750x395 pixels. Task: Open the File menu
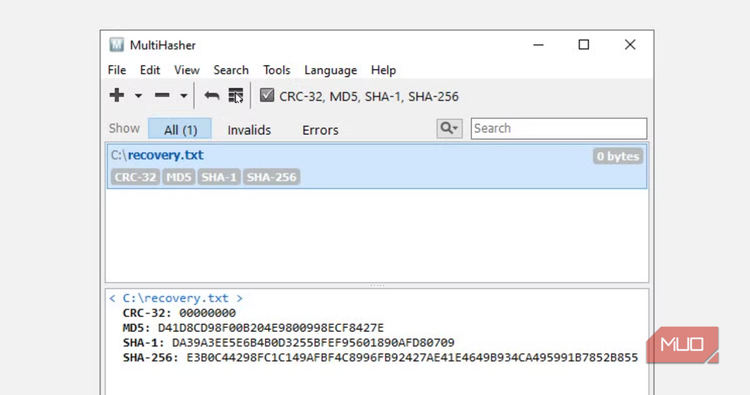117,70
